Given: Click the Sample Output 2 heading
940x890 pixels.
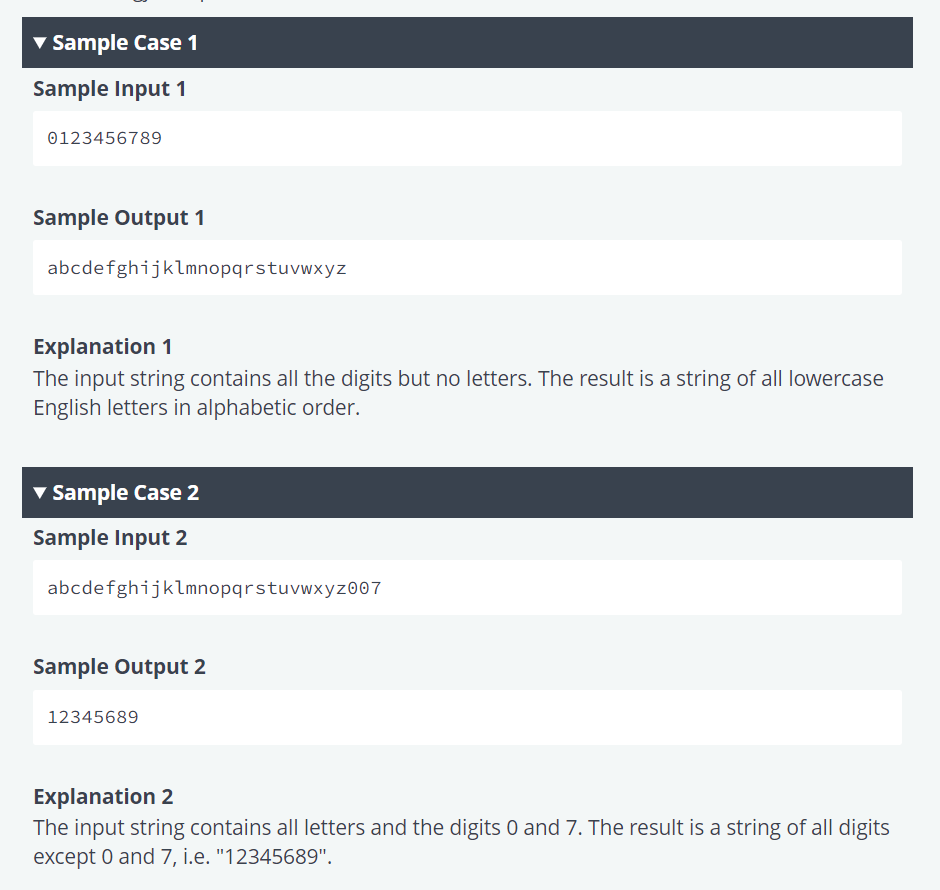Looking at the screenshot, I should [x=119, y=666].
